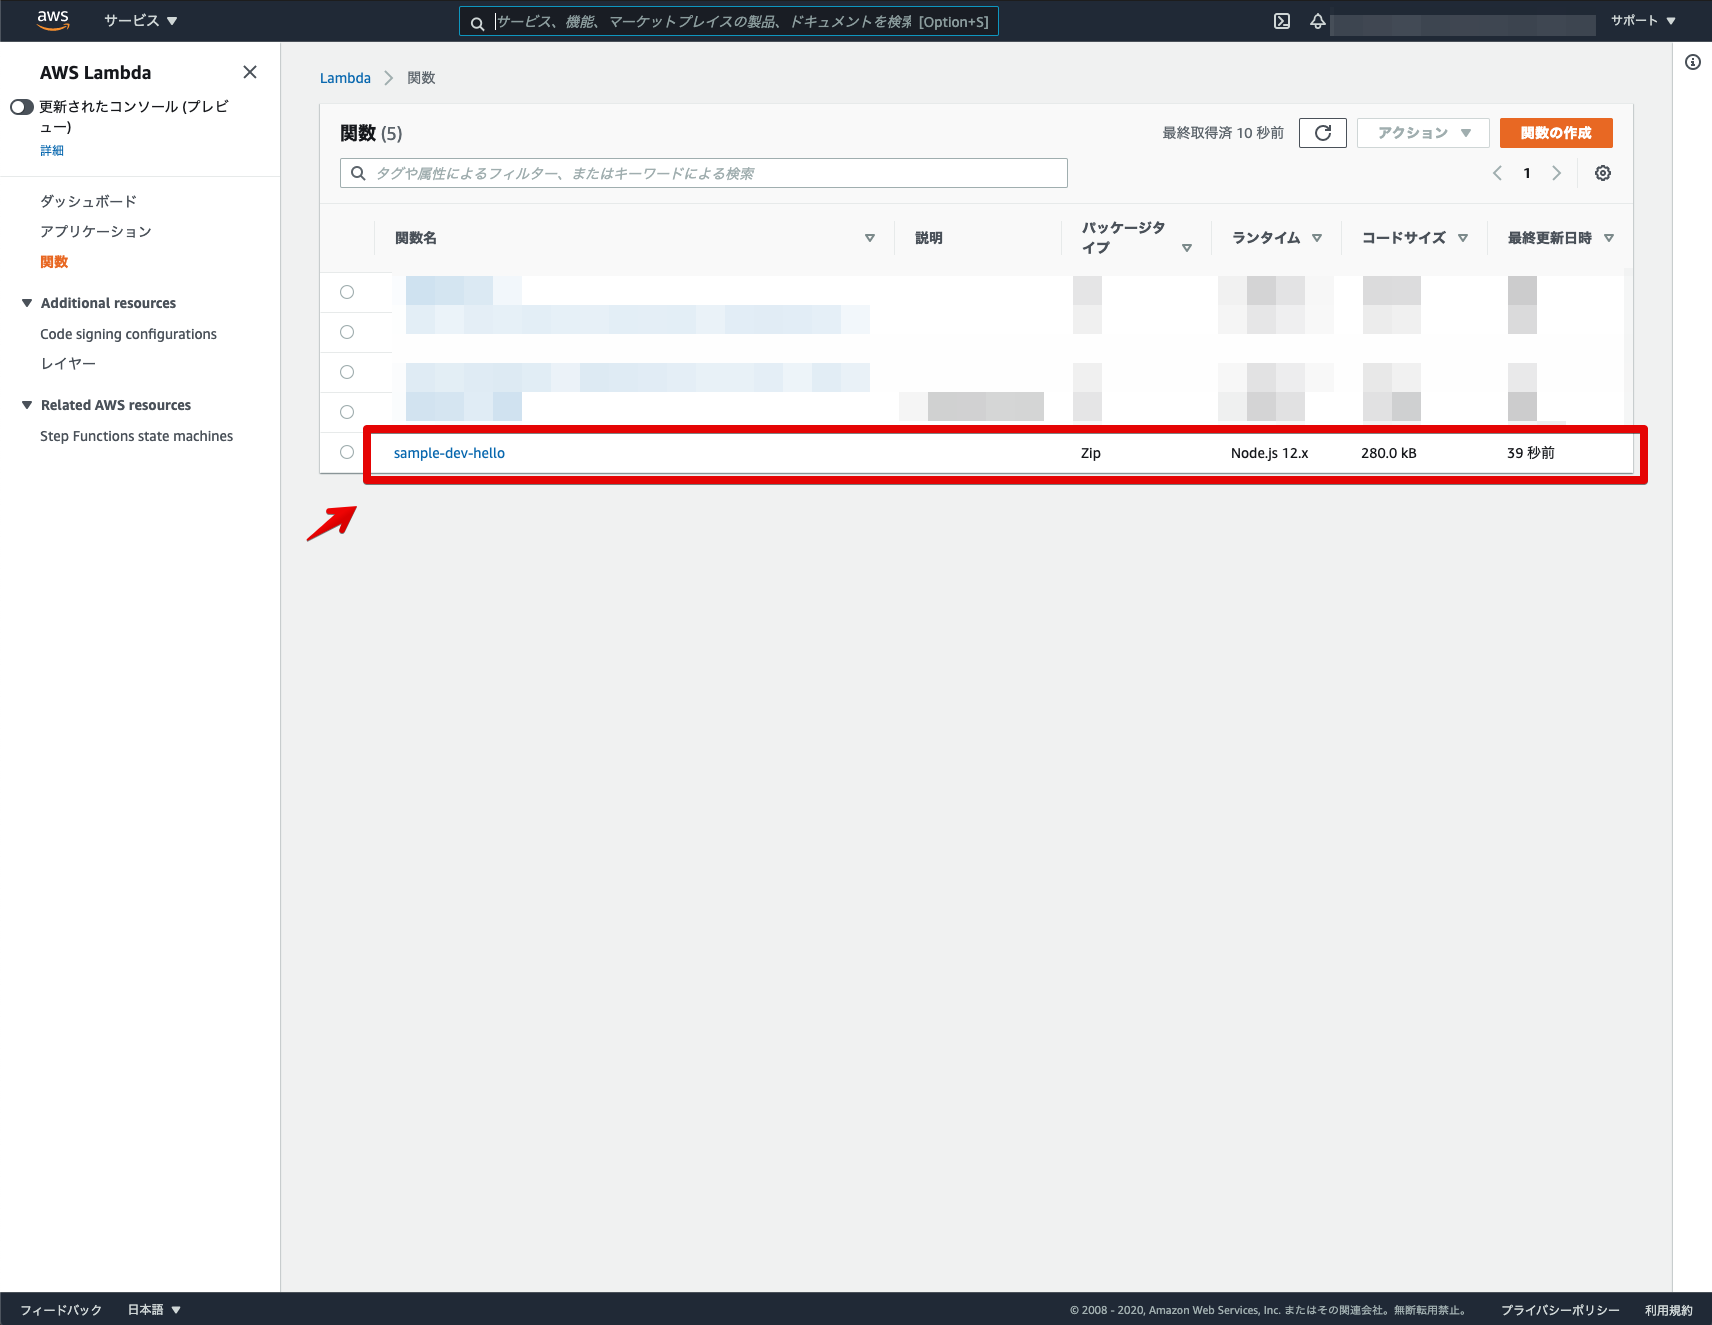
Task: Open the 日本語 language dropdown
Action: click(x=154, y=1310)
